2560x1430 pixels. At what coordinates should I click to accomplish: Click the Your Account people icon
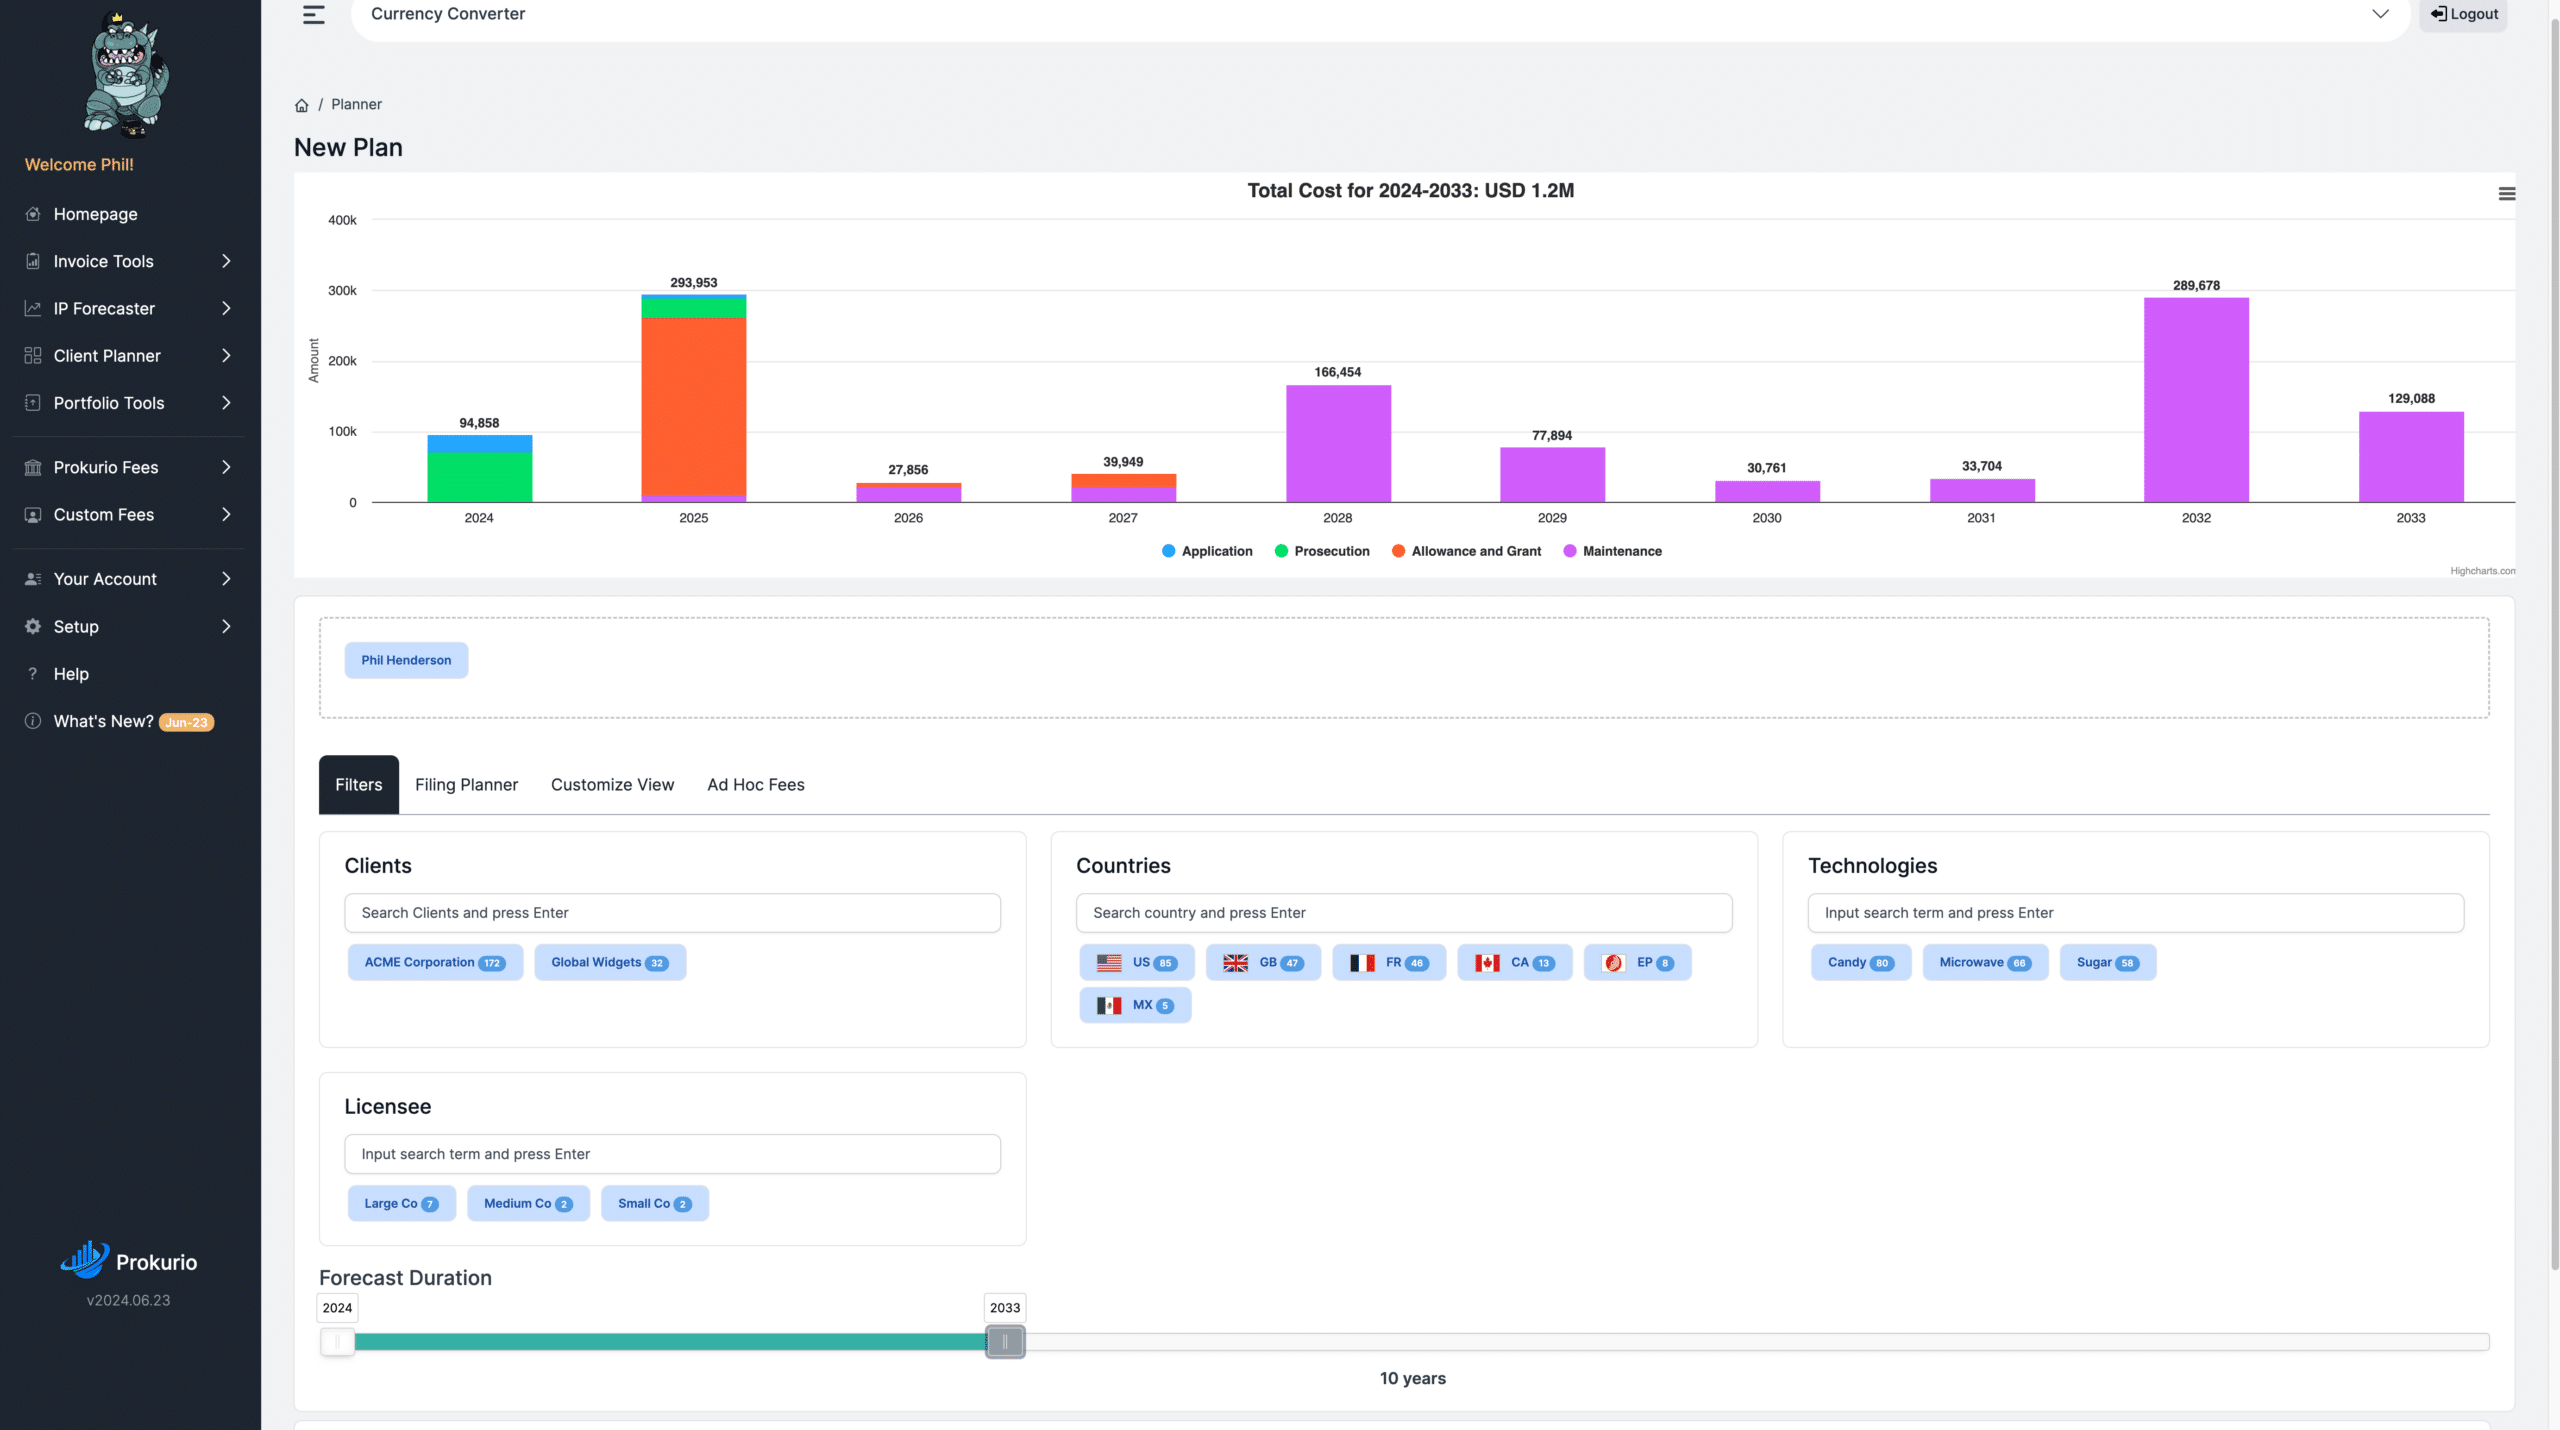[33, 579]
